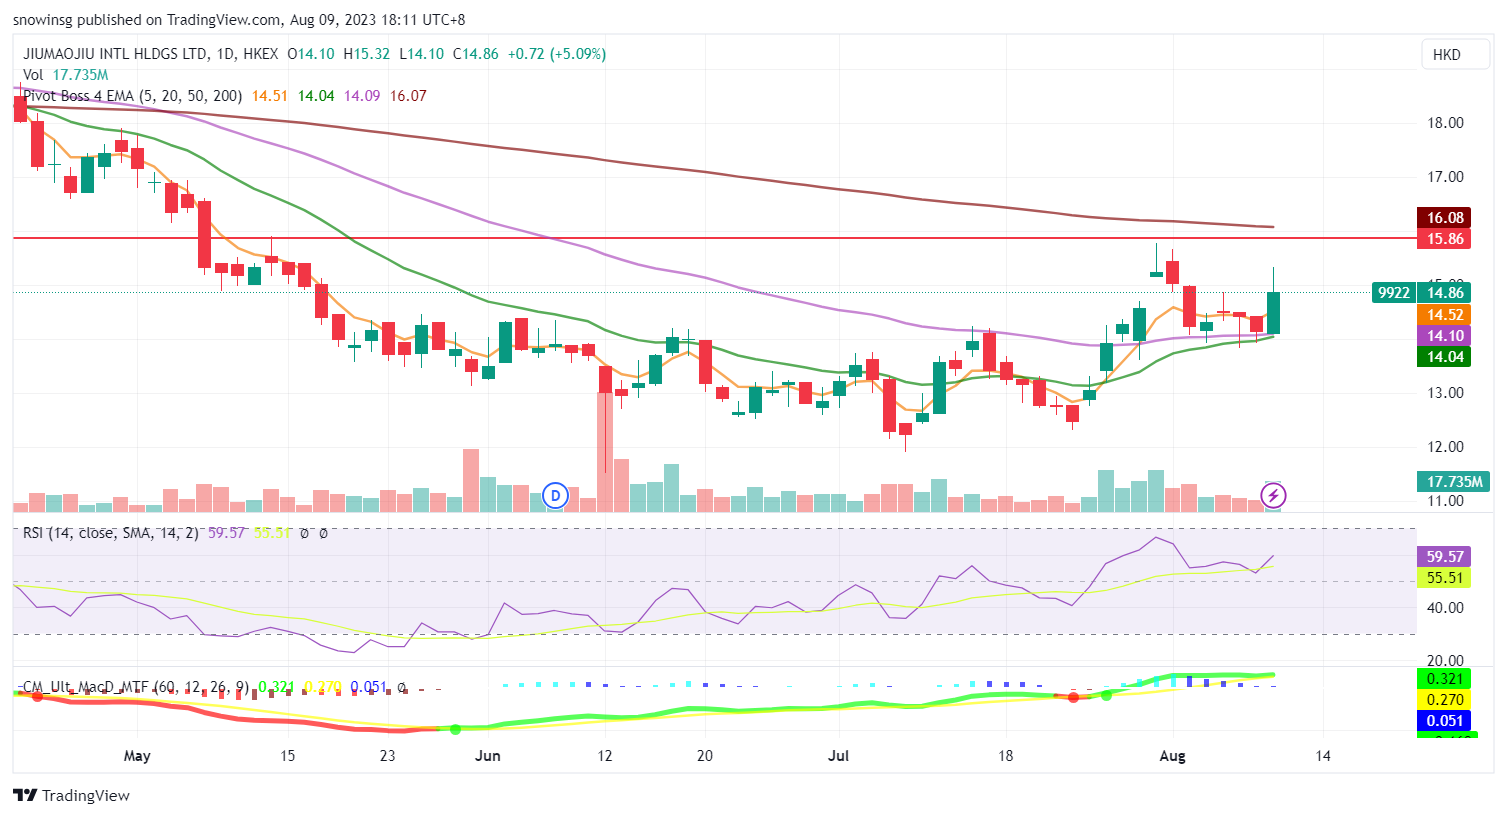Click the 13.00 price axis value

tap(1445, 393)
